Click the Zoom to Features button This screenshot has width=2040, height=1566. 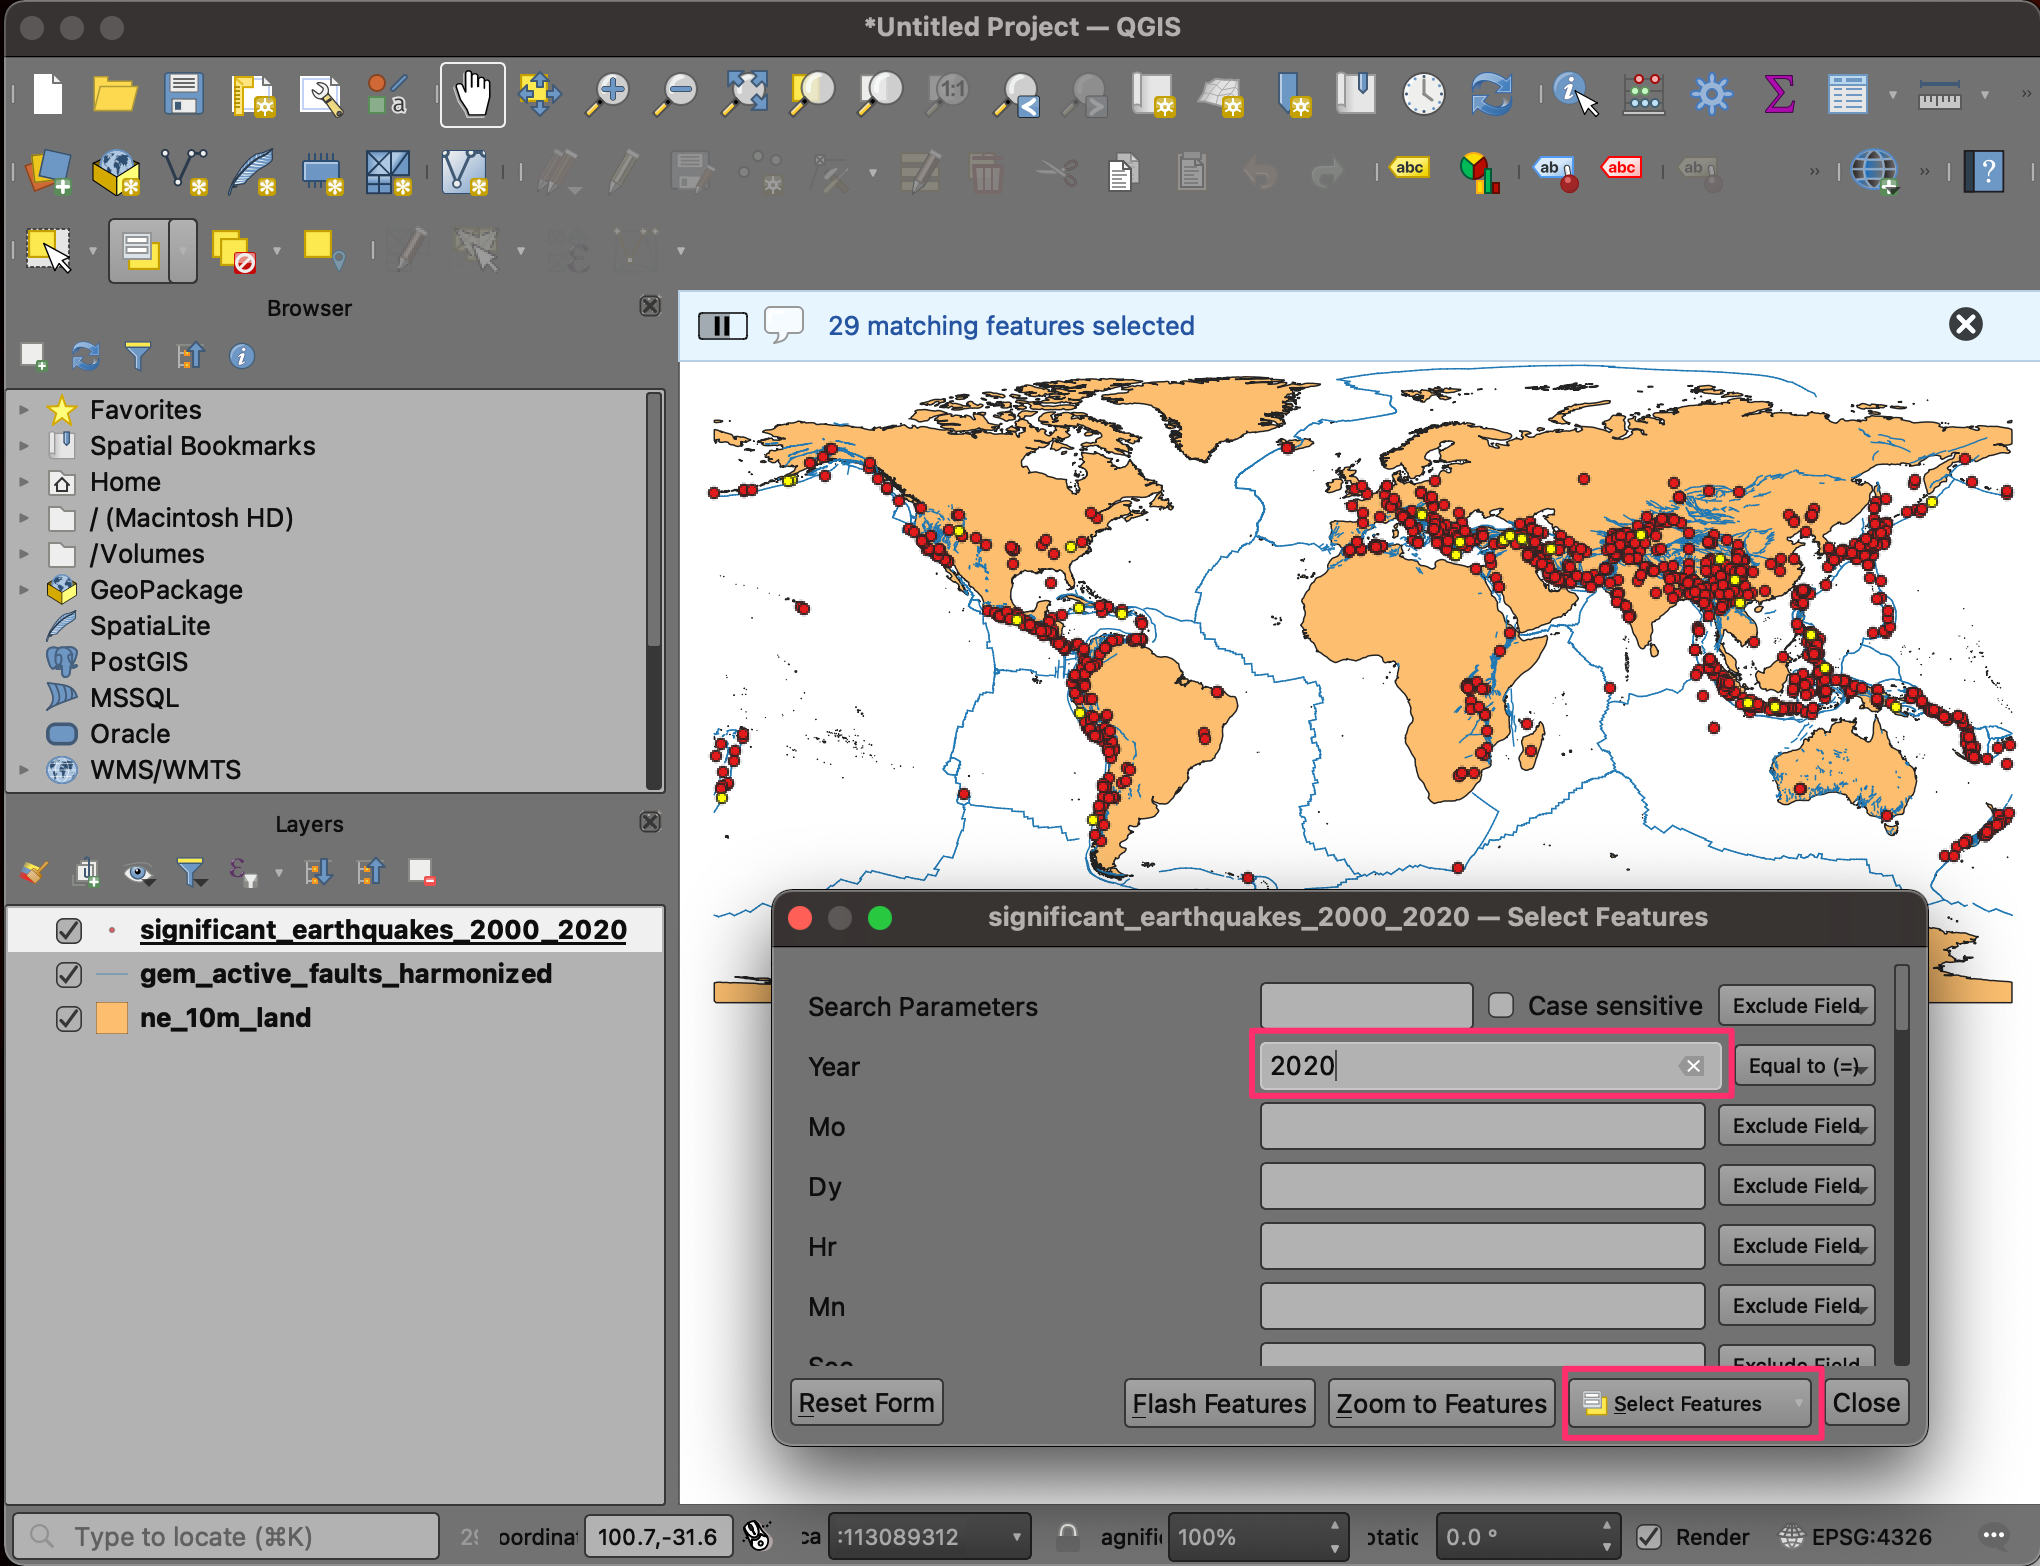tap(1441, 1403)
